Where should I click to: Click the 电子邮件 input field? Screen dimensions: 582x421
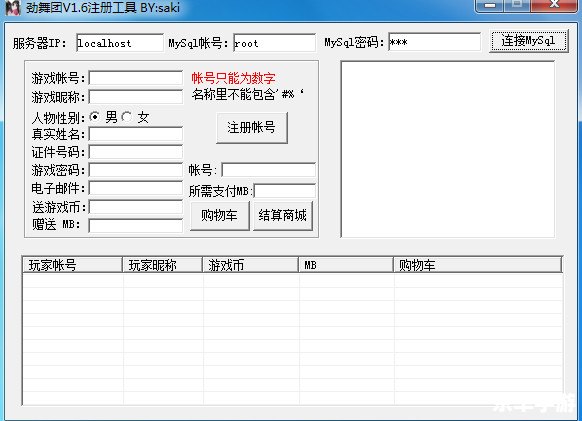coord(135,188)
